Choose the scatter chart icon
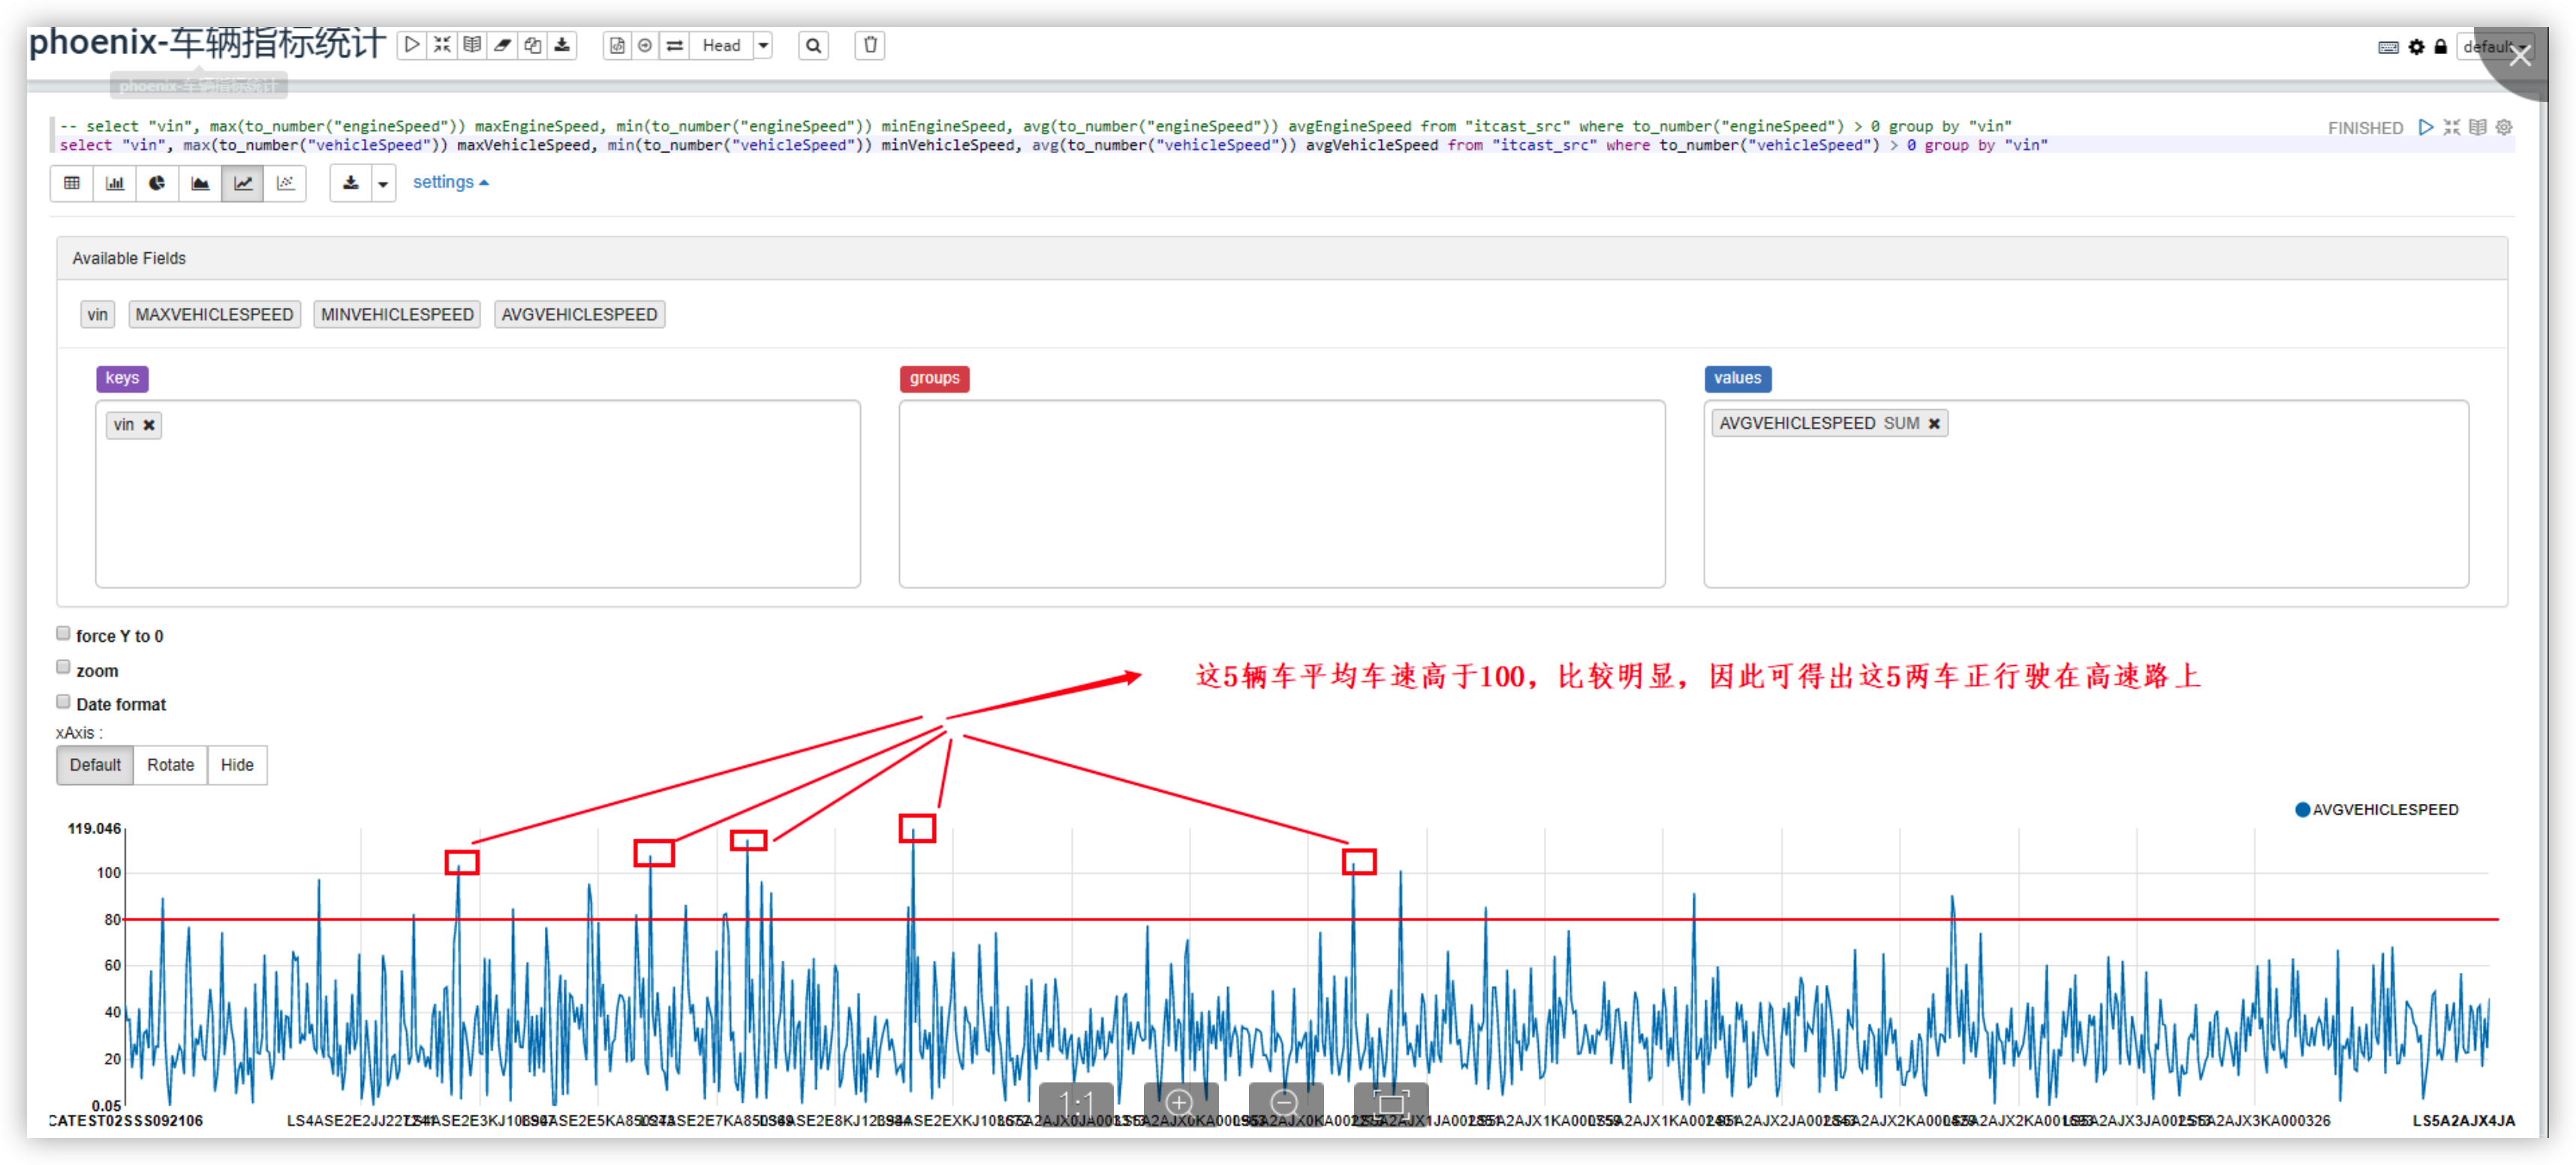Image resolution: width=2576 pixels, height=1165 pixels. pyautogui.click(x=285, y=183)
